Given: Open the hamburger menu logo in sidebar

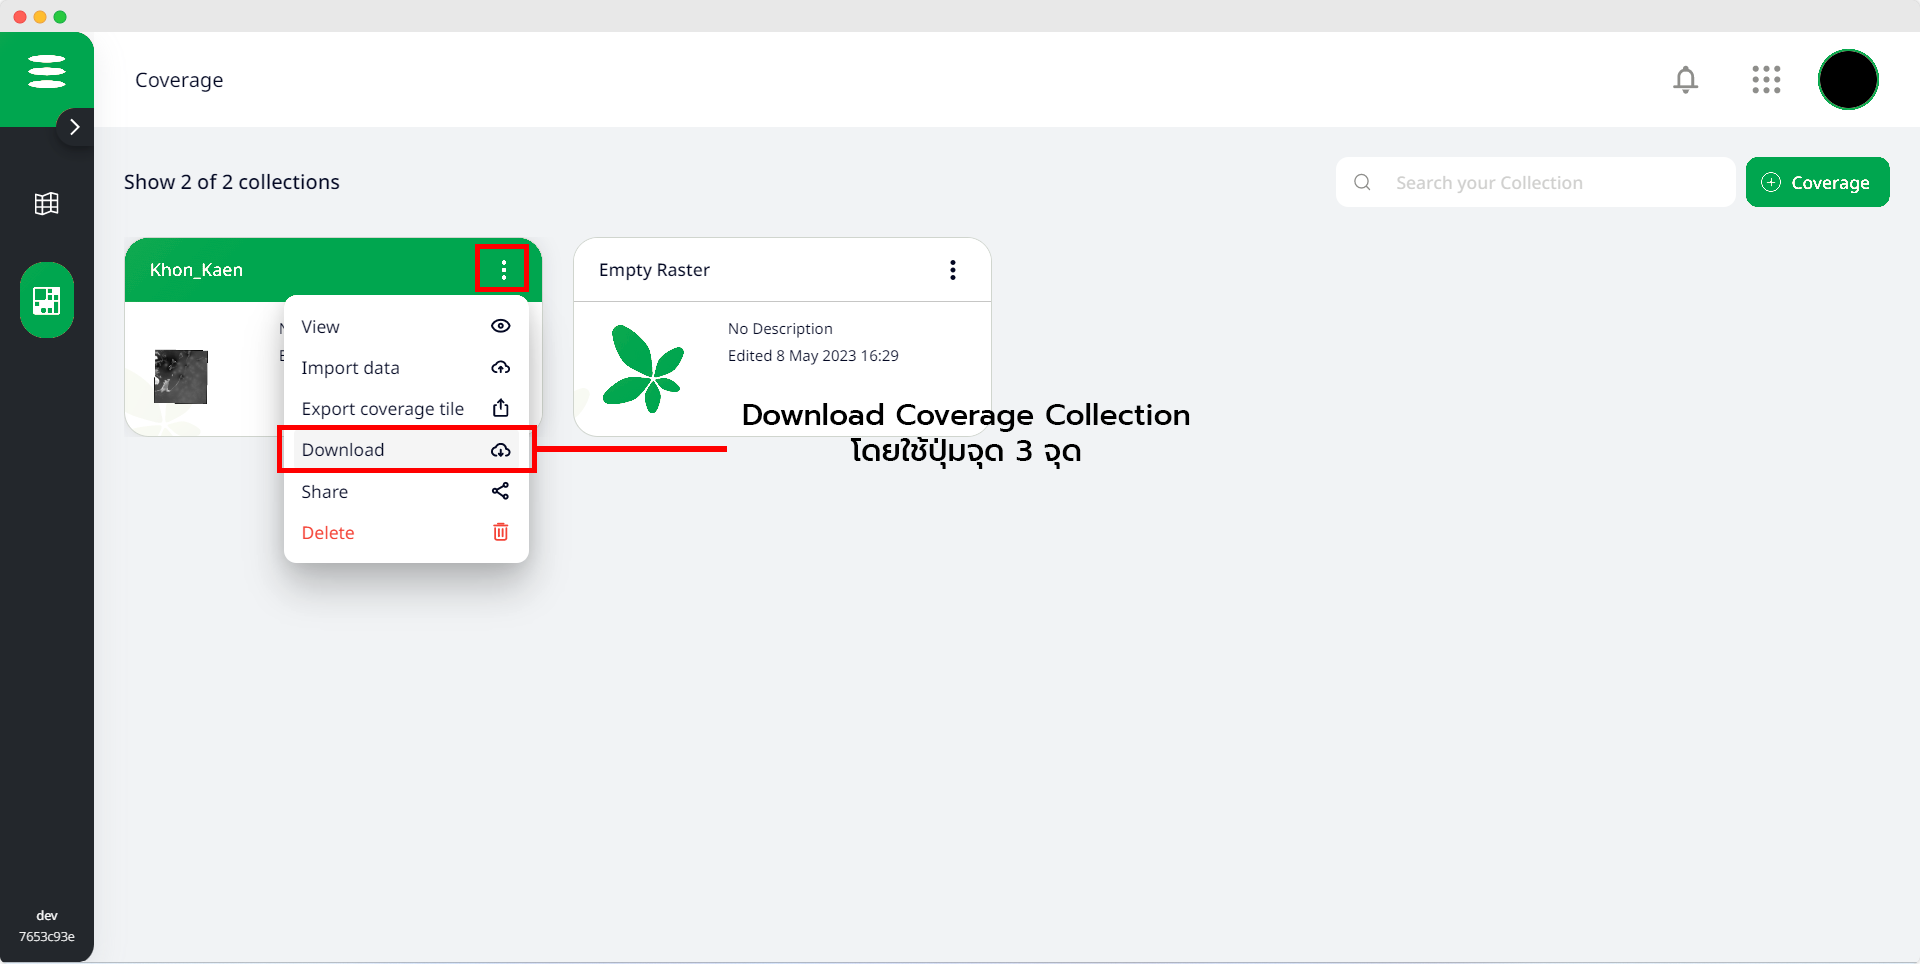Looking at the screenshot, I should click(x=47, y=72).
